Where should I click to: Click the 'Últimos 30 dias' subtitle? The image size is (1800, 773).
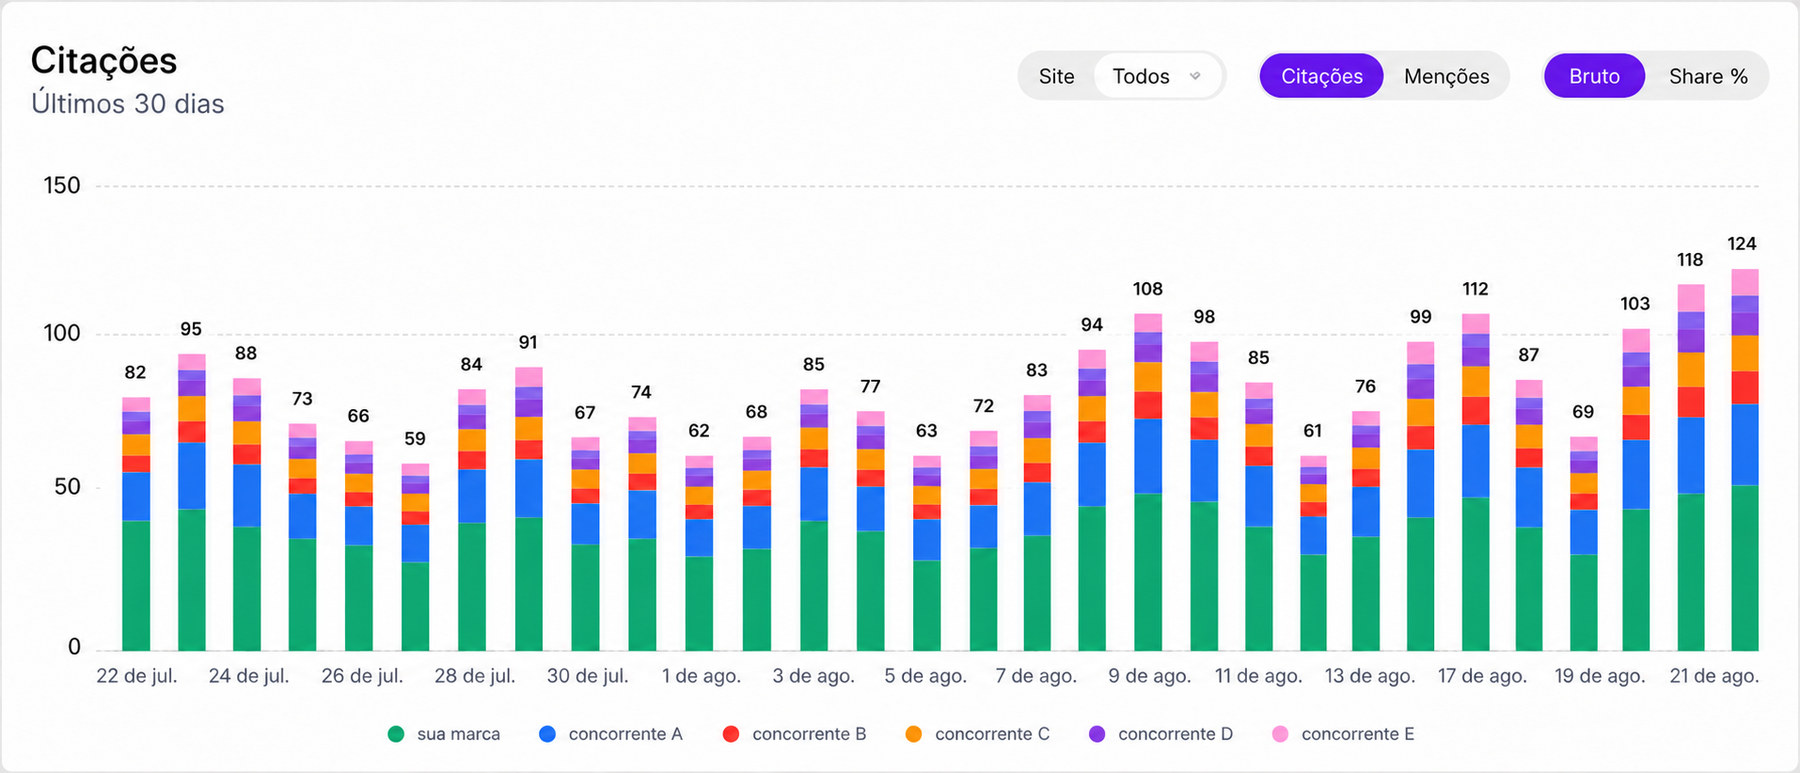pyautogui.click(x=128, y=104)
